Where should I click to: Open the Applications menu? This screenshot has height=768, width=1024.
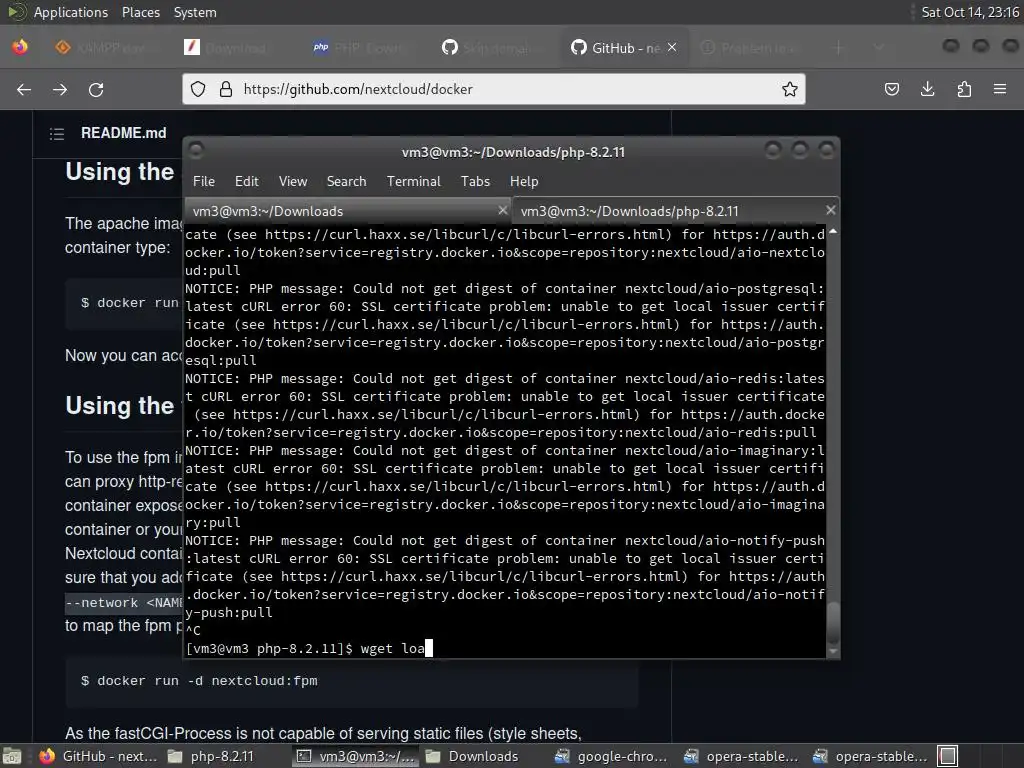[x=71, y=12]
